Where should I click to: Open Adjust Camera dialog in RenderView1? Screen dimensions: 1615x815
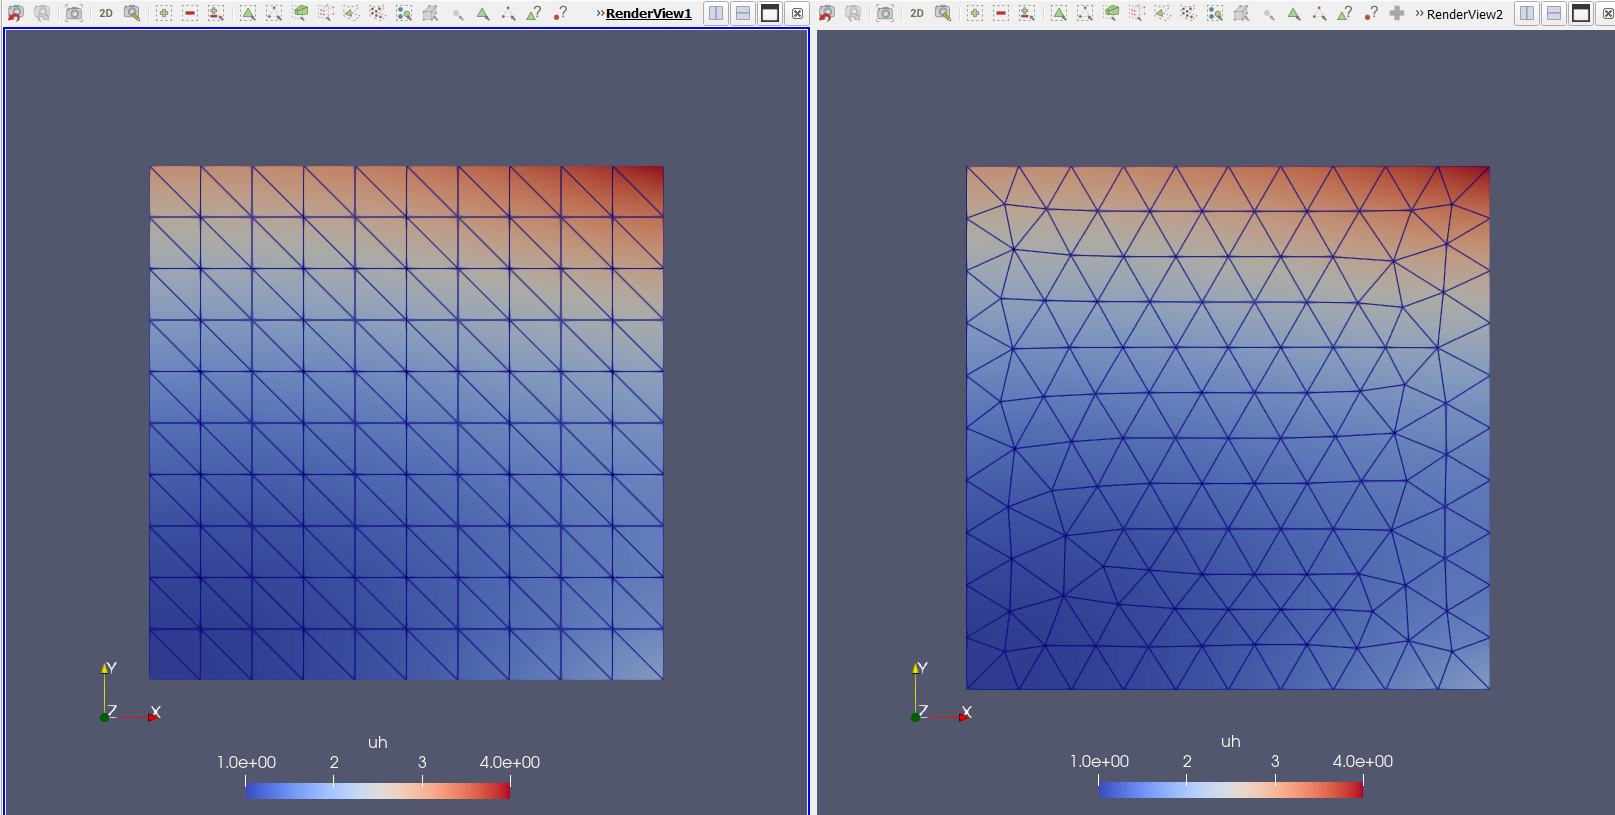[131, 13]
